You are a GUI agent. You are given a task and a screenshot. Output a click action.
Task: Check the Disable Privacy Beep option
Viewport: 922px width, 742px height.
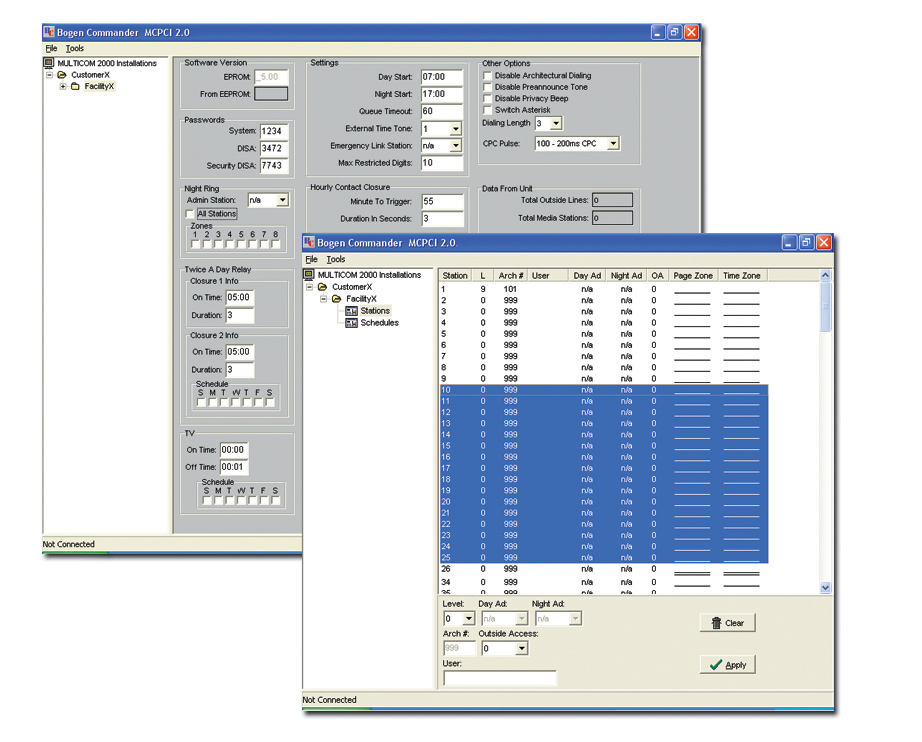pyautogui.click(x=487, y=99)
